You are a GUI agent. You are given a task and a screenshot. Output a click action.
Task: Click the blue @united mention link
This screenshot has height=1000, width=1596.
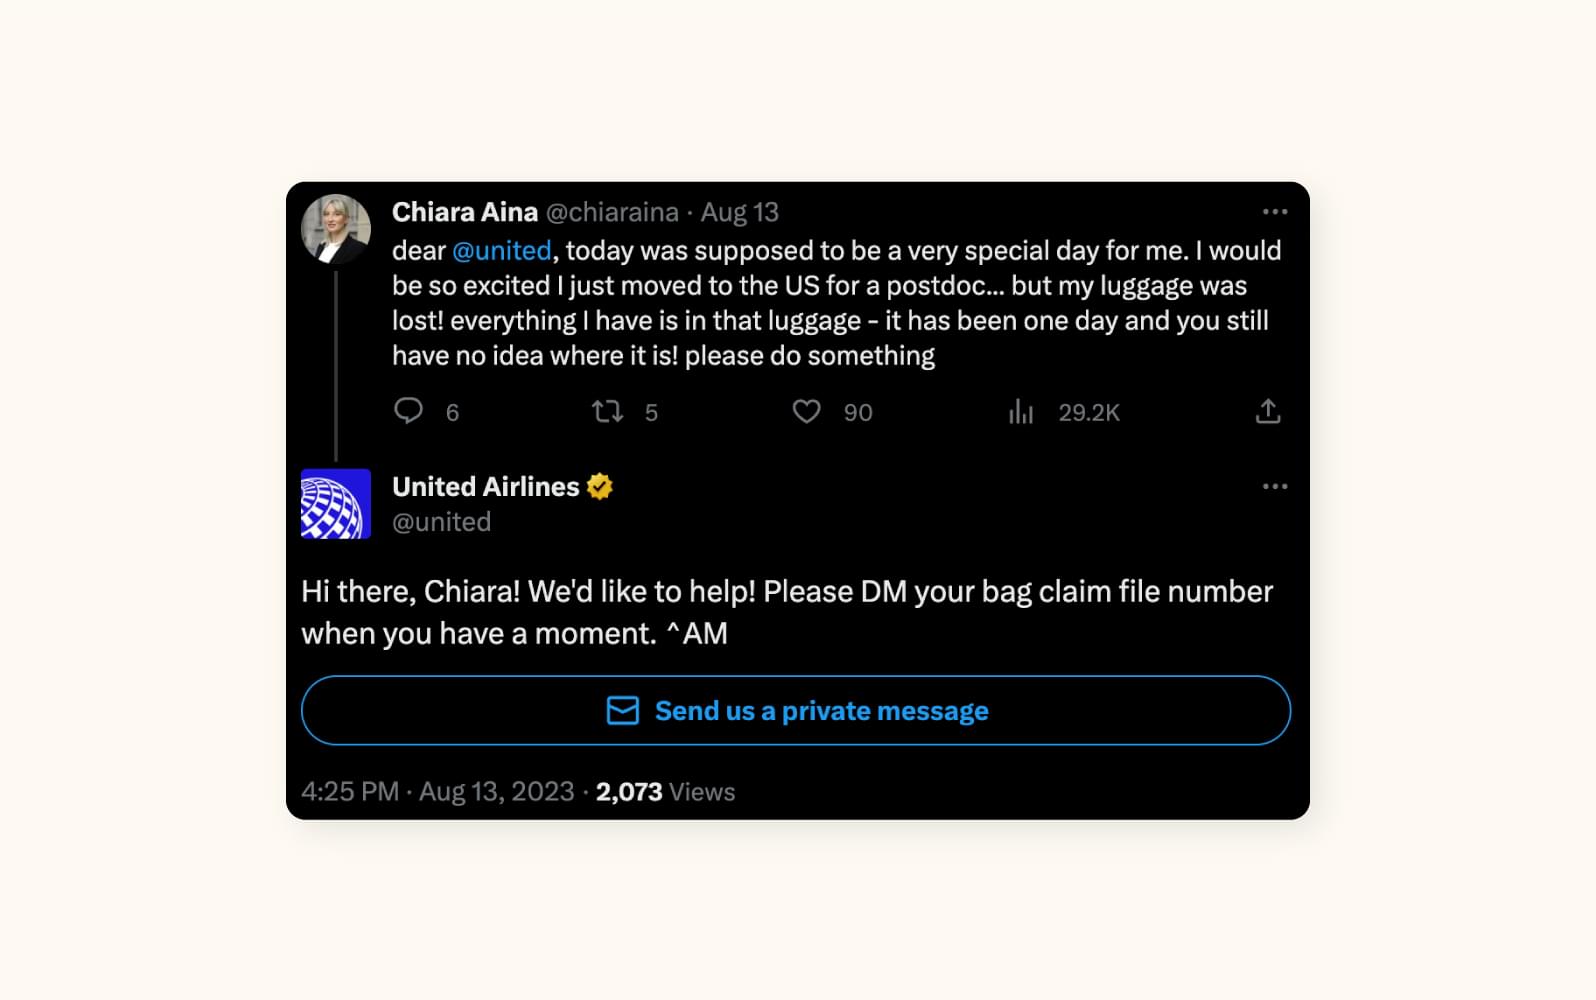pyautogui.click(x=501, y=250)
